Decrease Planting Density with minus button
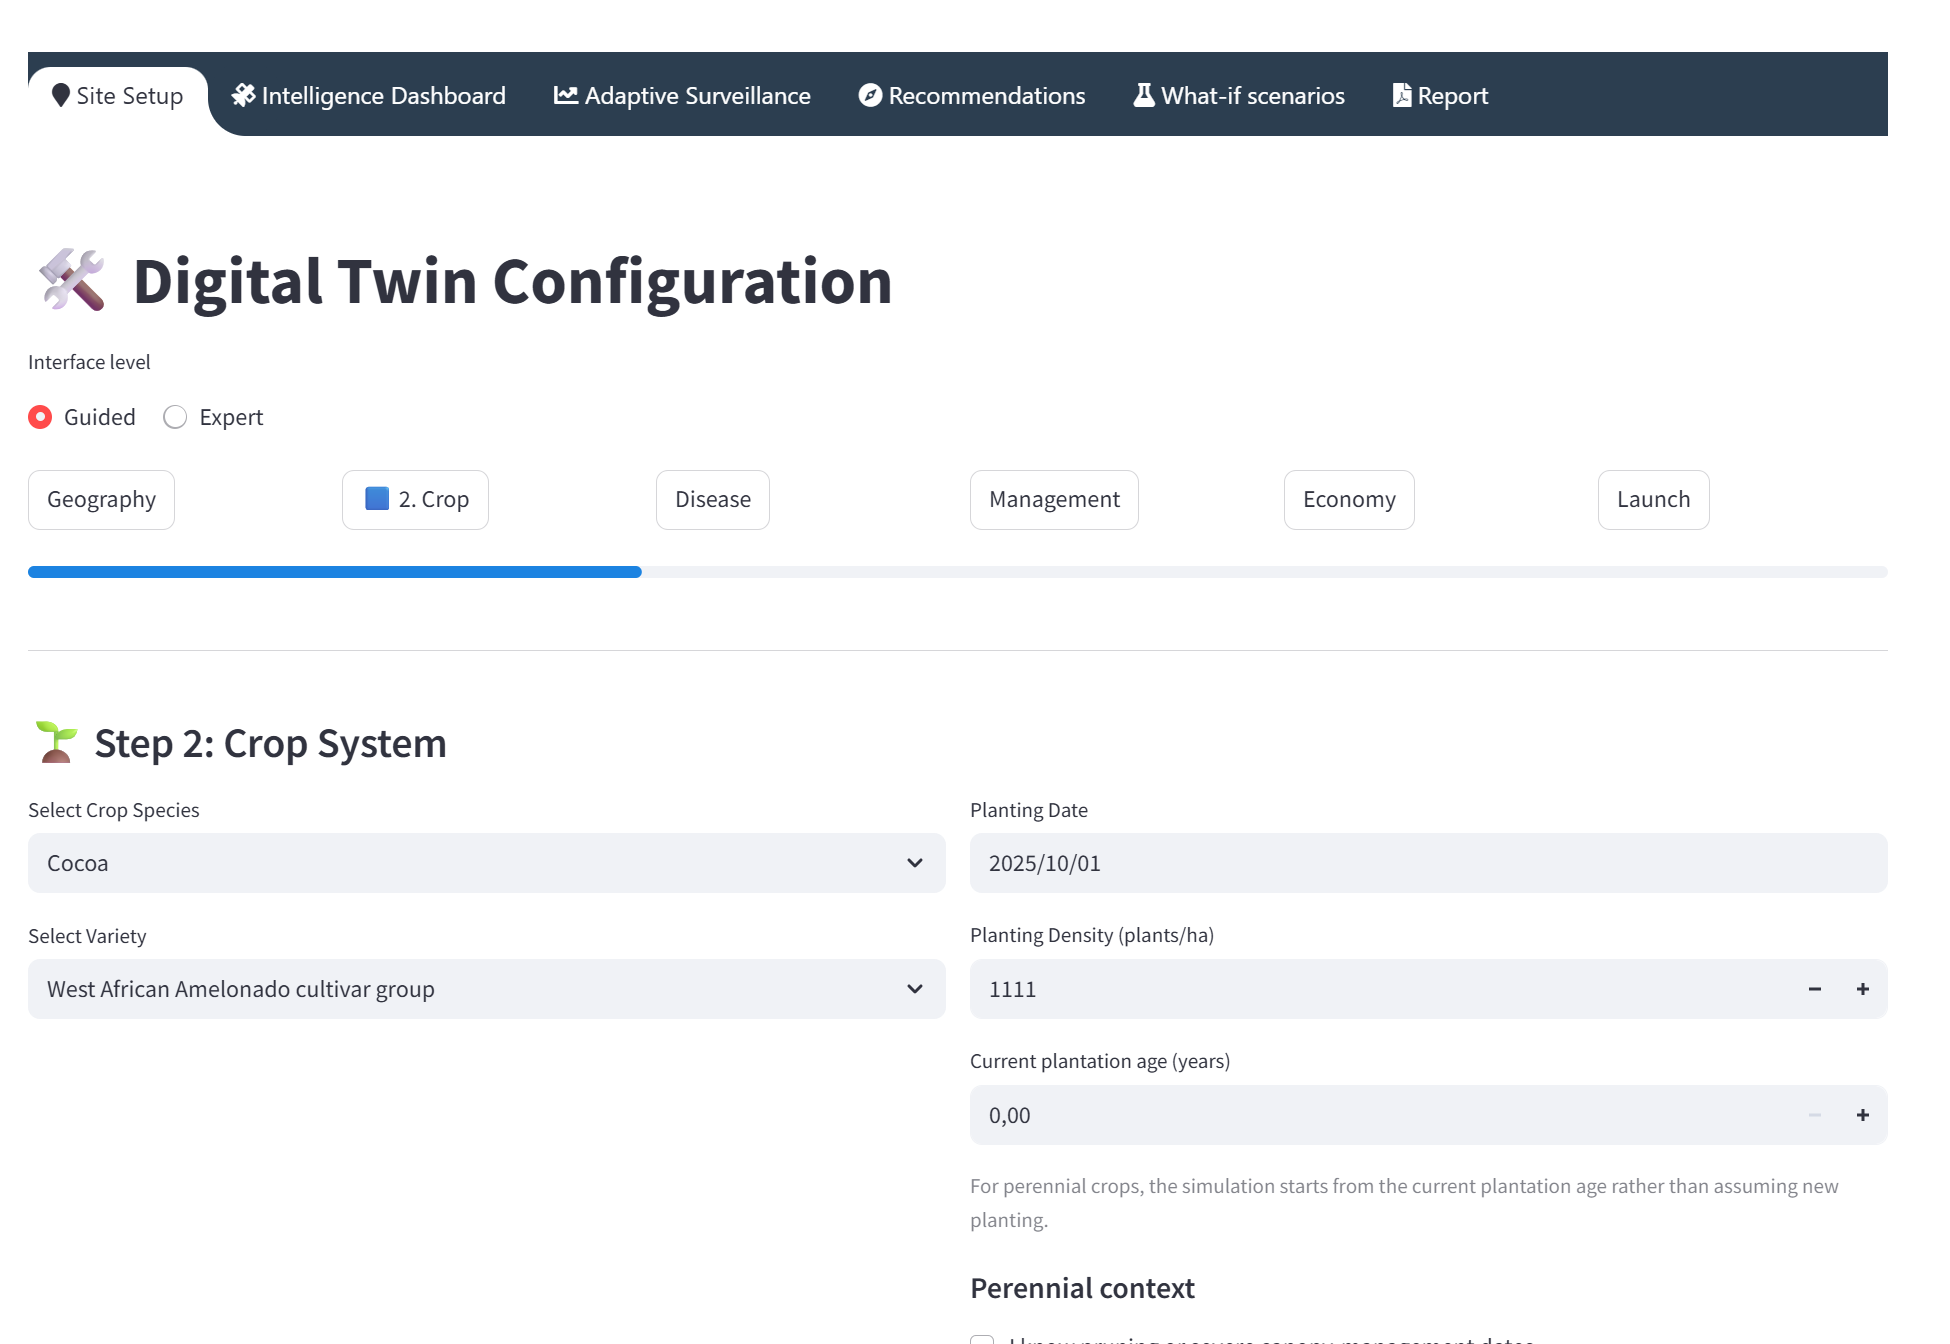The image size is (1950, 1344). coord(1815,989)
